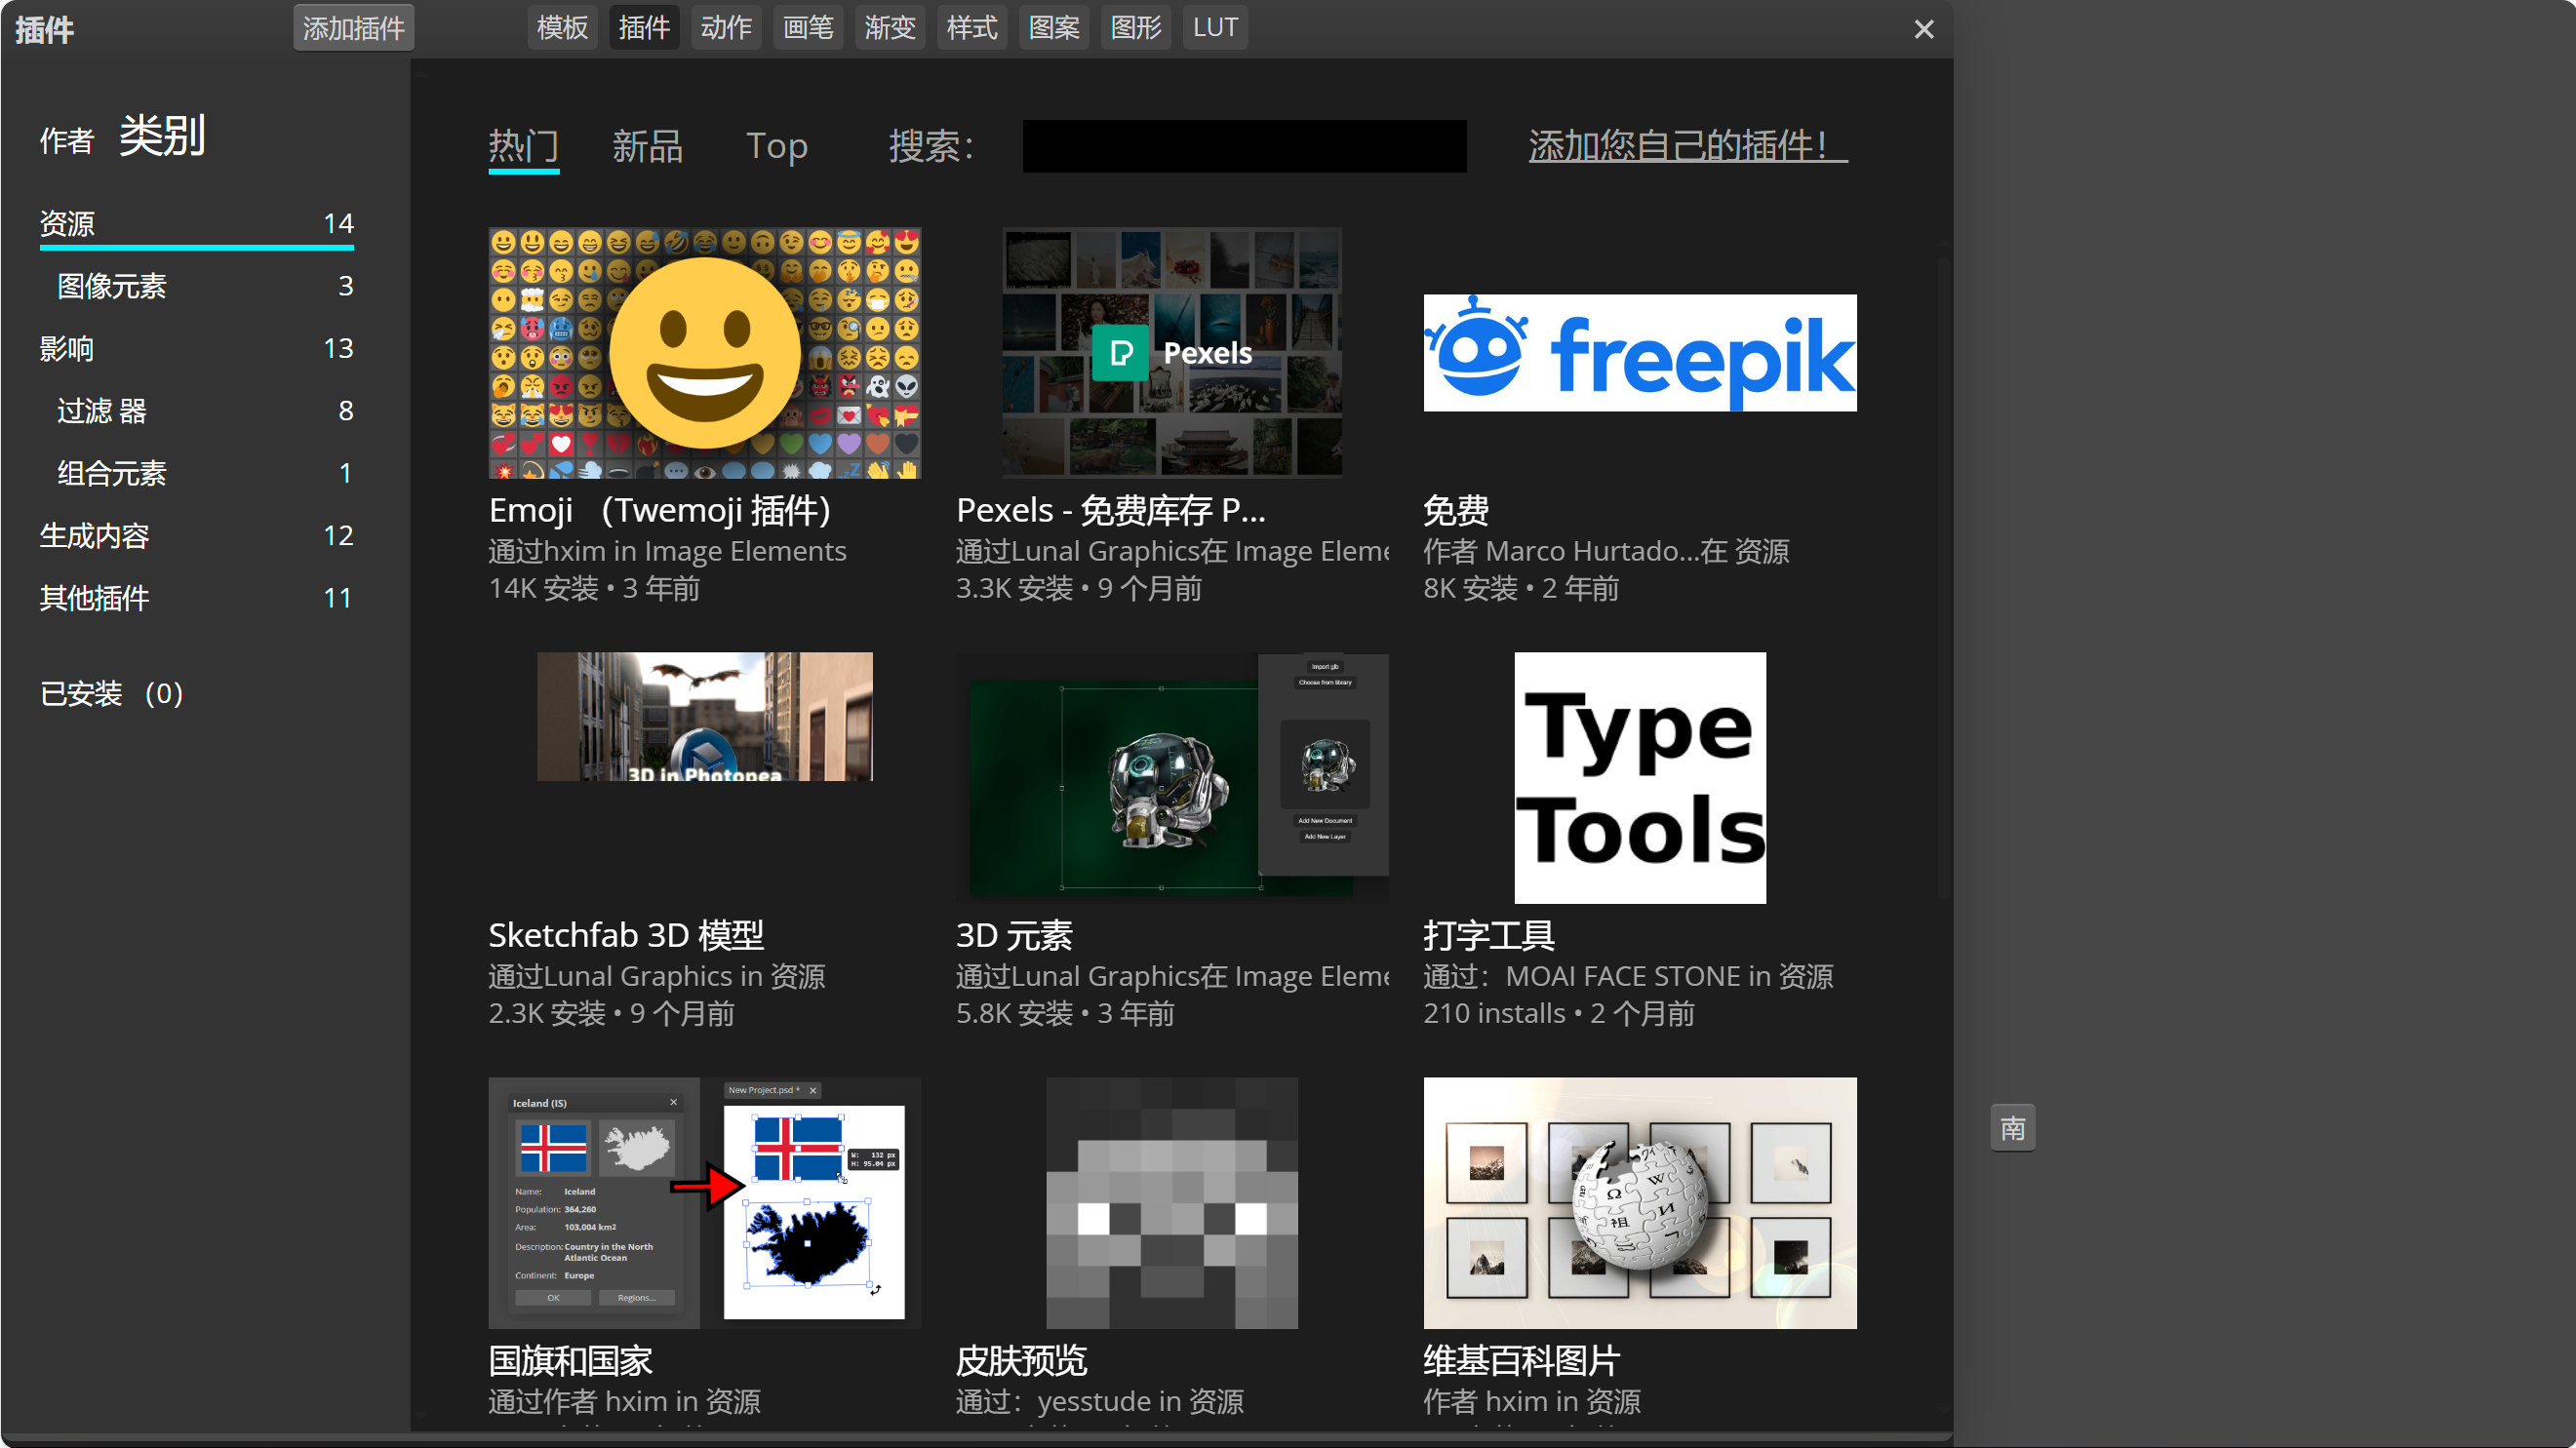Open the 打字工具 Type Tools plugin
Screen dimensions: 2576x1448
pyautogui.click(x=1639, y=778)
